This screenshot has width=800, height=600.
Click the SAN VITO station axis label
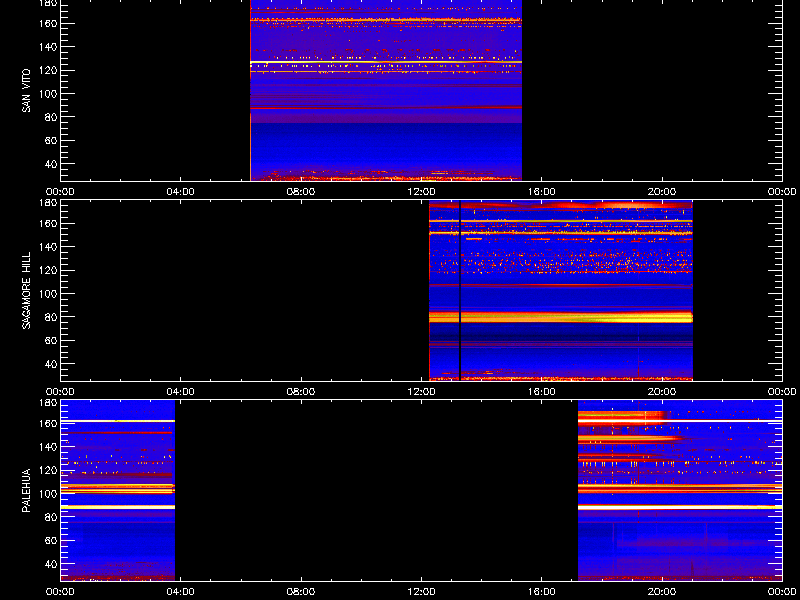26,91
